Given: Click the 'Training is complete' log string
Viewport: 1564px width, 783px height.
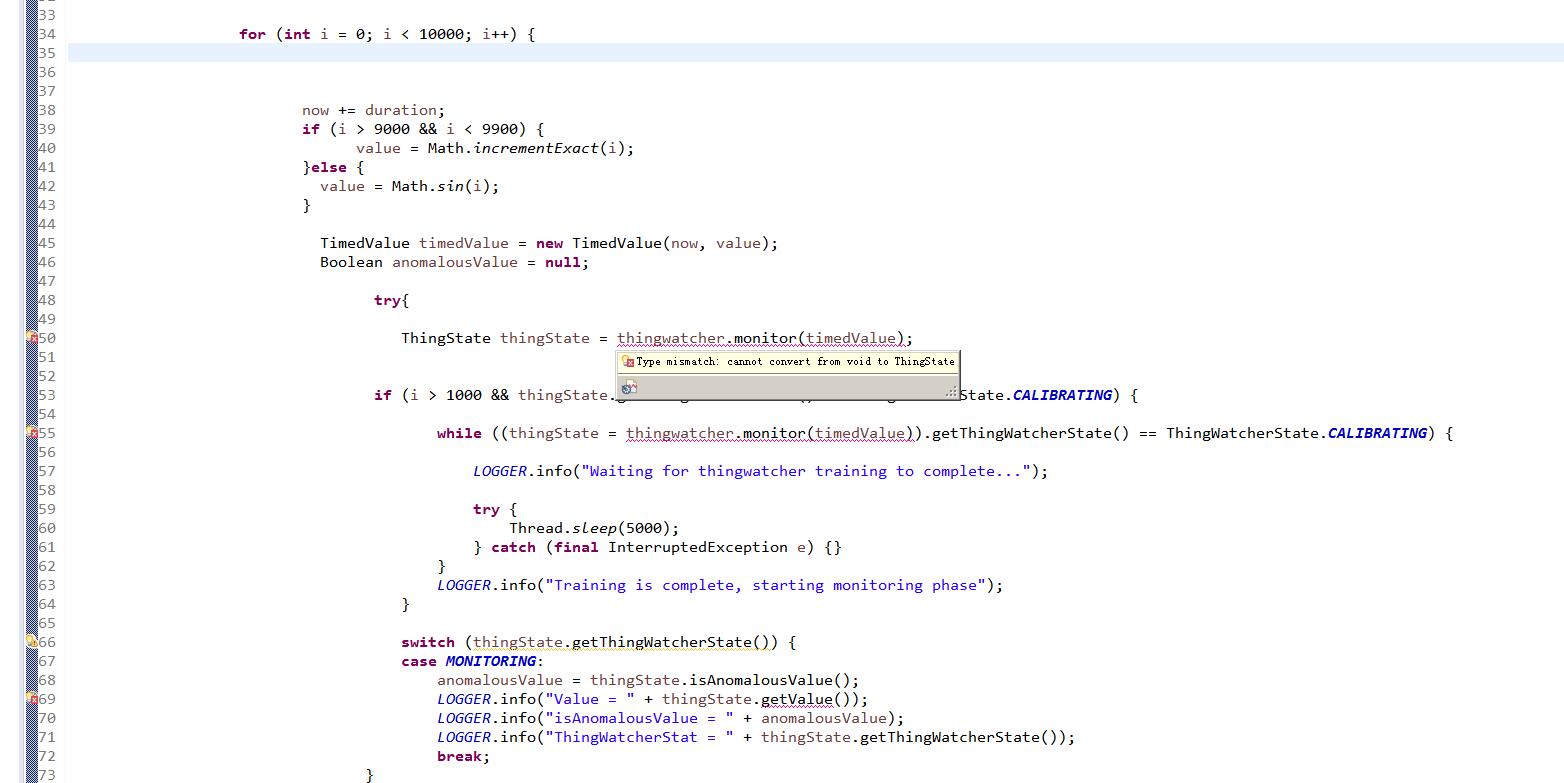Looking at the screenshot, I should (769, 585).
